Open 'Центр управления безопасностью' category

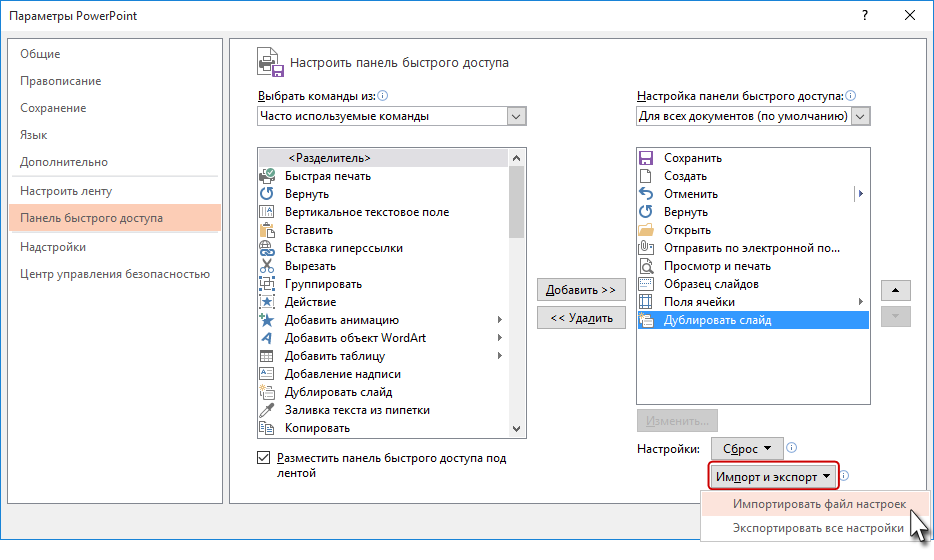(115, 274)
